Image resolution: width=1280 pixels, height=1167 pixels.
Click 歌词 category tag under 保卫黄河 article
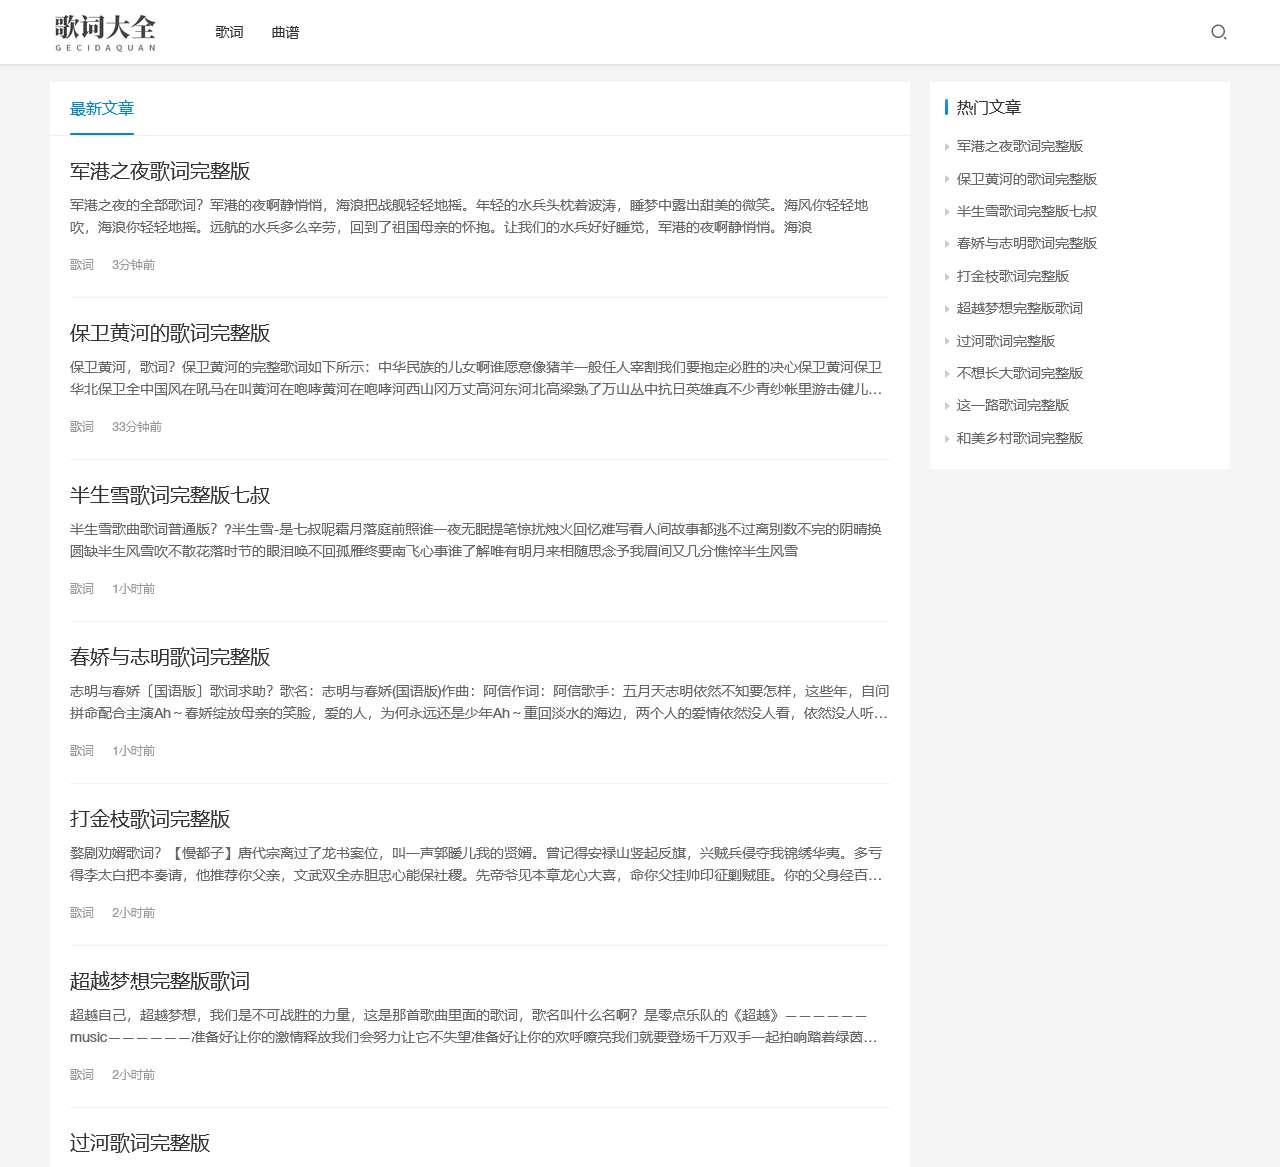pos(82,427)
